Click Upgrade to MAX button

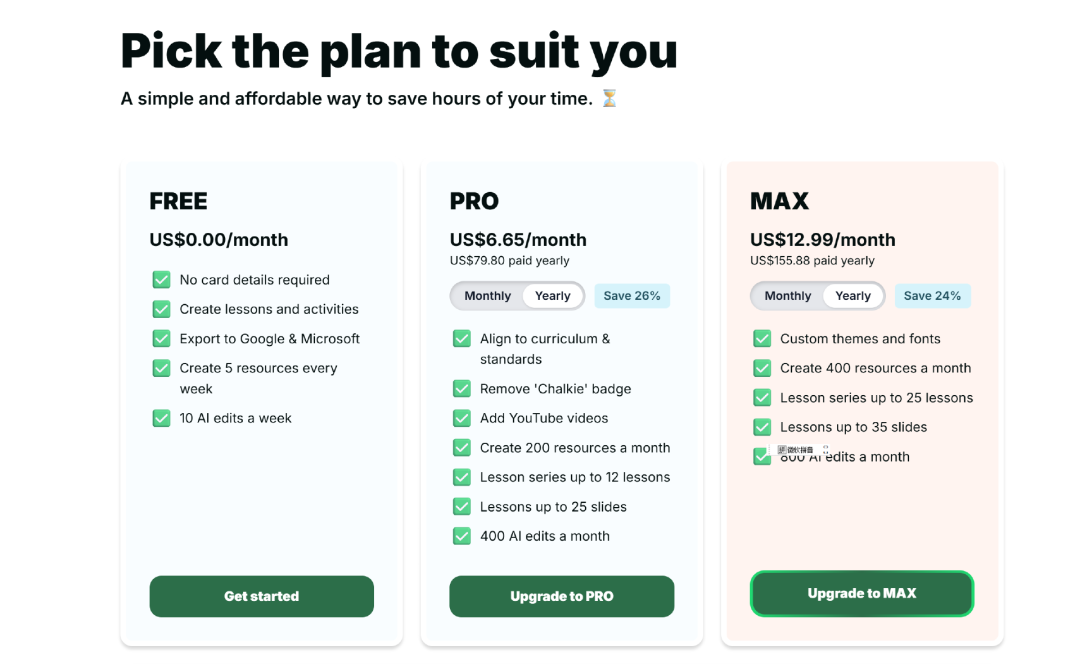[x=861, y=593]
